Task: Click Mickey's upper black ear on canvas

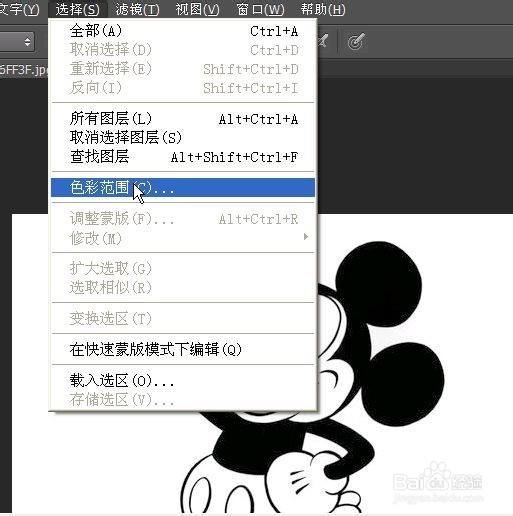Action: [x=378, y=284]
